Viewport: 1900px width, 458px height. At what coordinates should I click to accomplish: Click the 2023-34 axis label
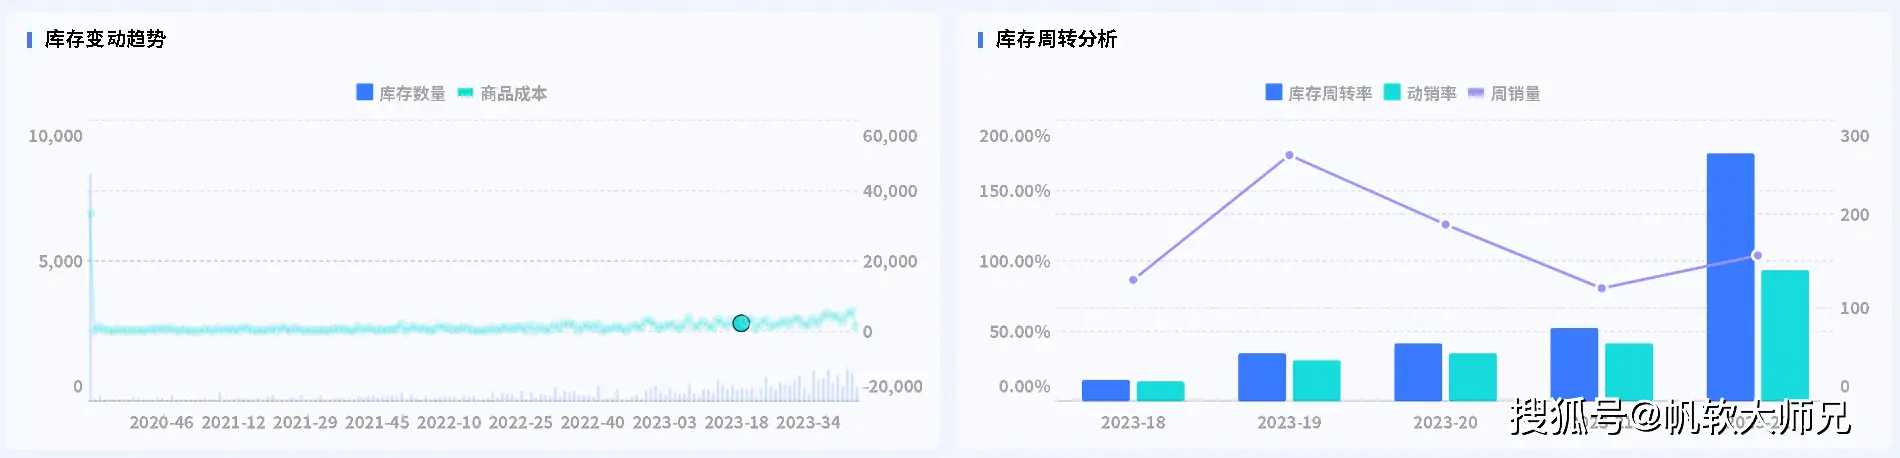[x=808, y=422]
